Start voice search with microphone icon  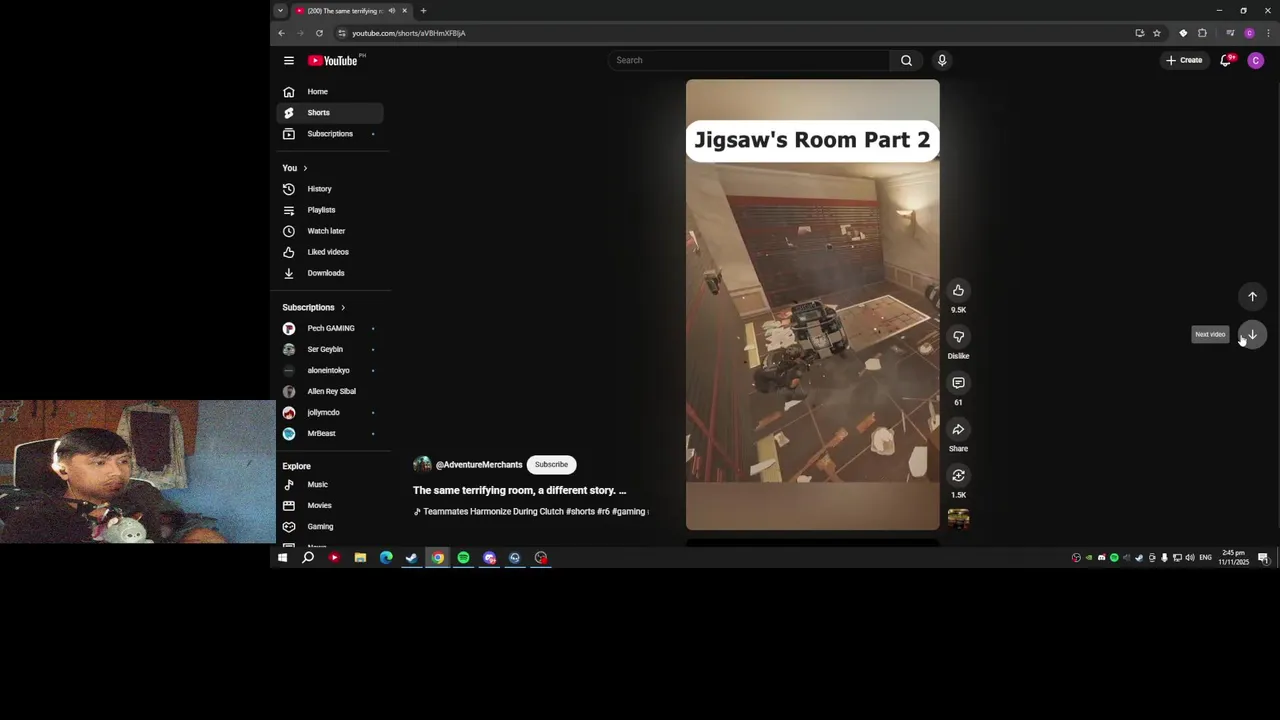[x=942, y=60]
